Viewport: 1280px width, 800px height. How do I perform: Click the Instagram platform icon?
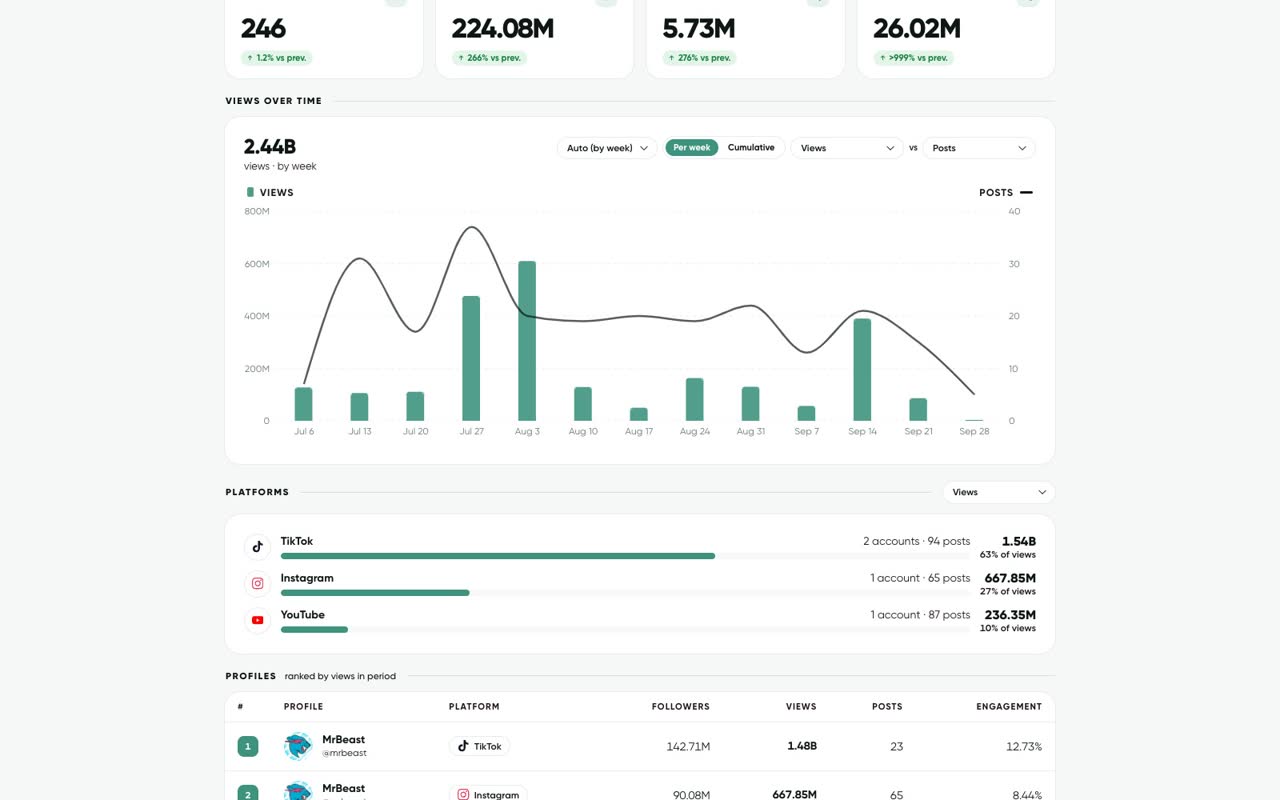click(257, 583)
